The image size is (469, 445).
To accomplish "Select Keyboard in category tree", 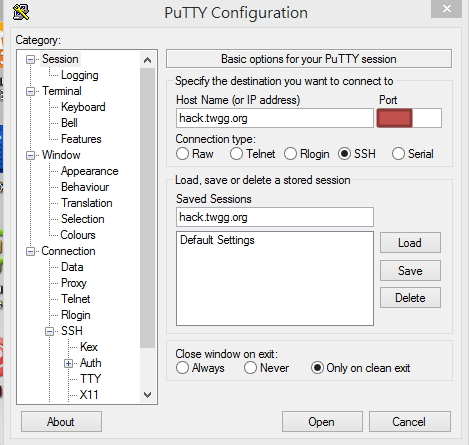I will 83,107.
